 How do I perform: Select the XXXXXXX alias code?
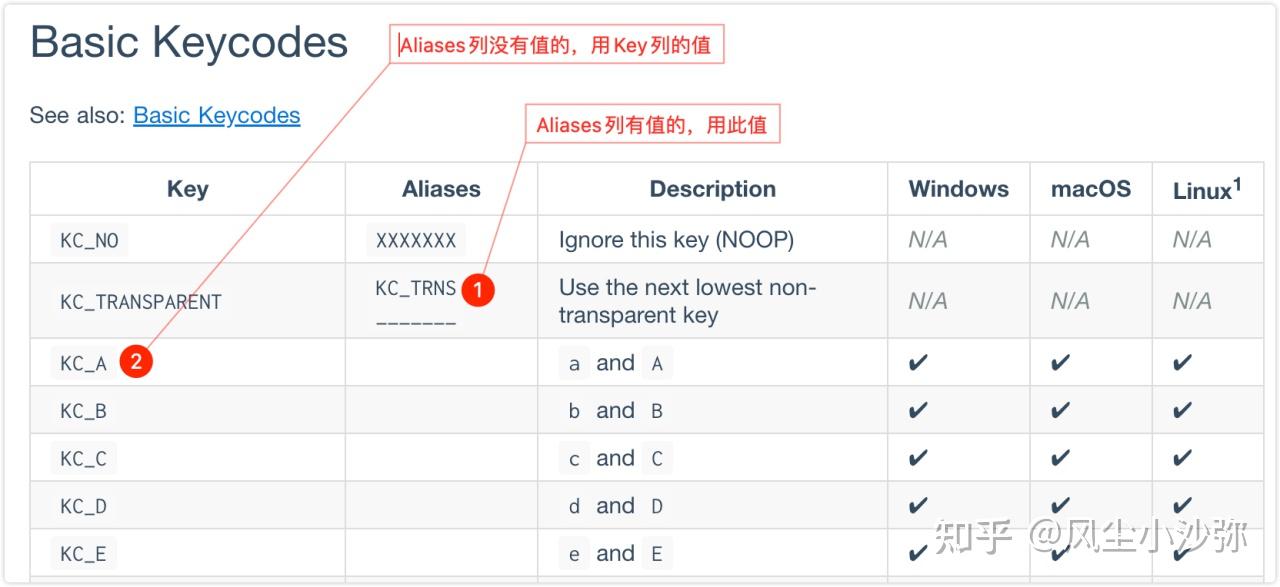point(416,240)
